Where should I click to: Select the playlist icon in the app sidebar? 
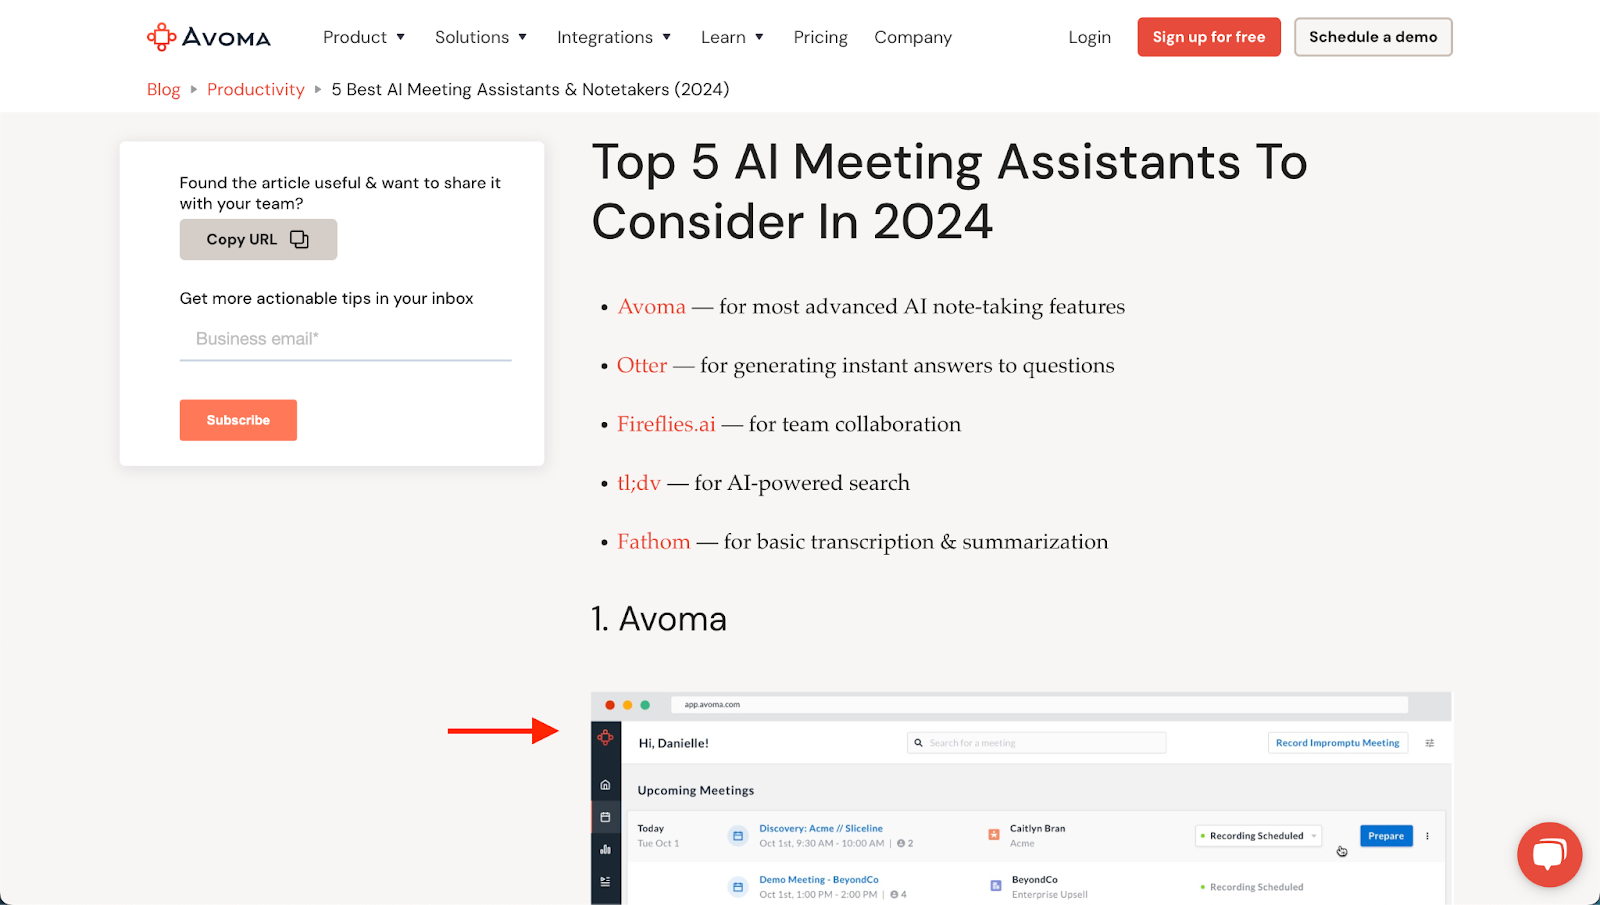[605, 881]
